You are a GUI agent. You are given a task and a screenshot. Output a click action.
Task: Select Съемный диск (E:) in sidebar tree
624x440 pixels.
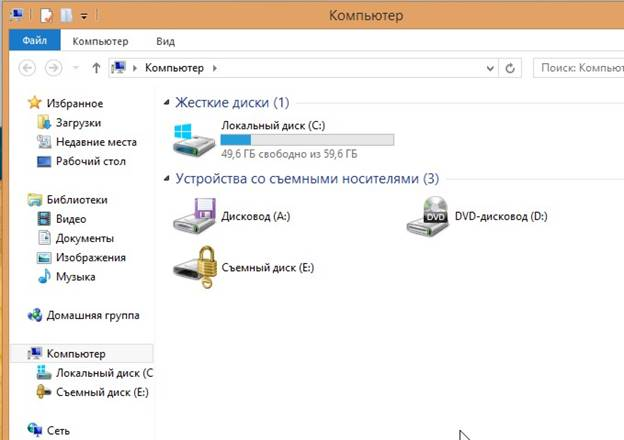pyautogui.click(x=102, y=392)
